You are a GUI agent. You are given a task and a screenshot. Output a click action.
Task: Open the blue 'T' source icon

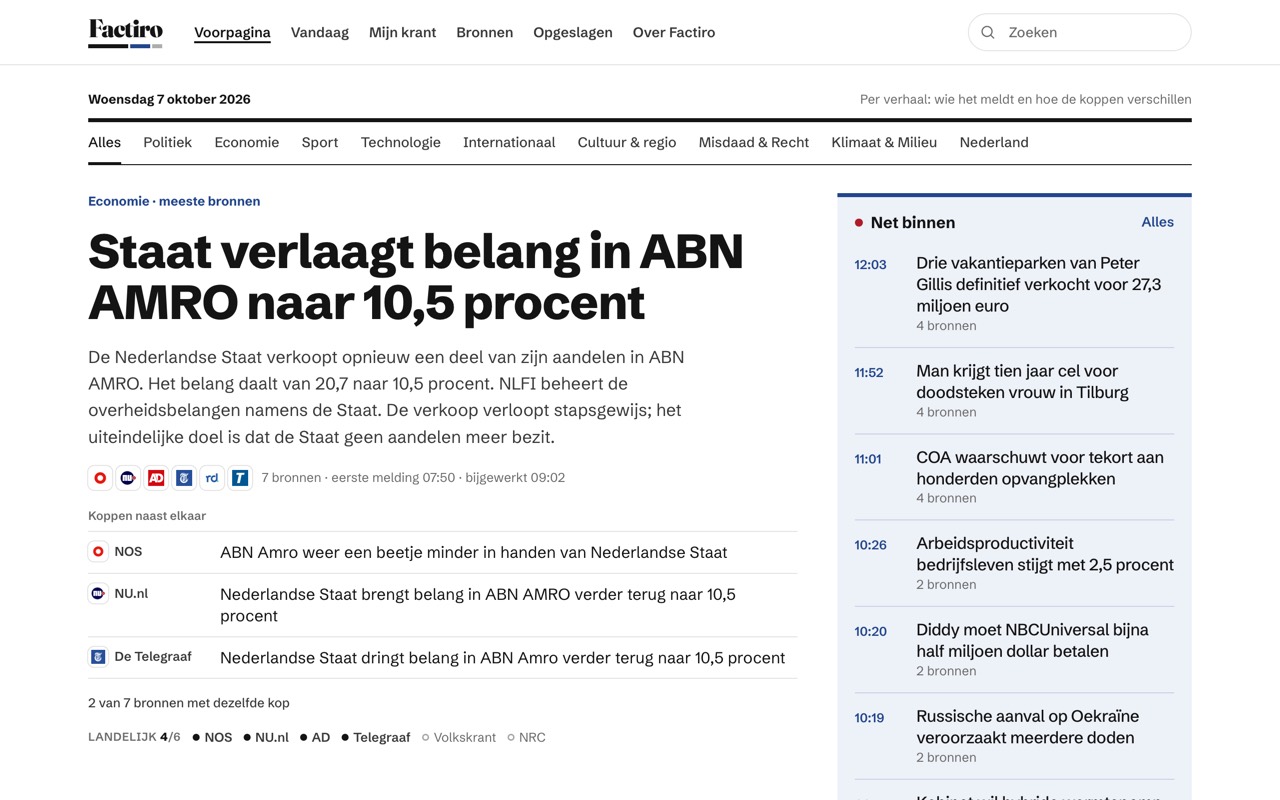240,478
